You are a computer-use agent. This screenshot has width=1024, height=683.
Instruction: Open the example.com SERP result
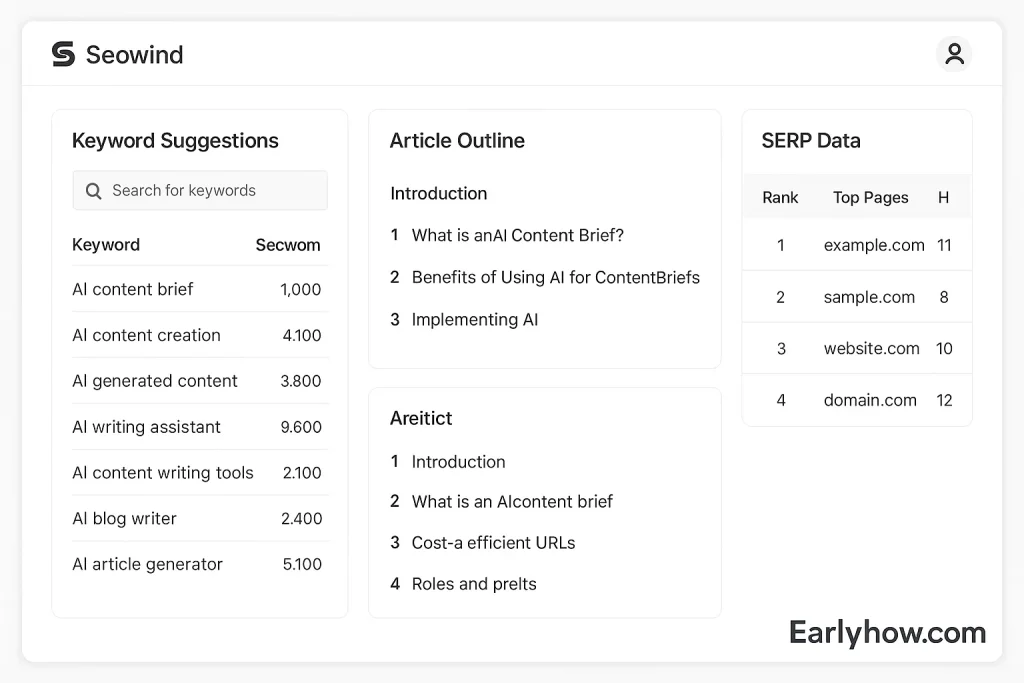(x=873, y=245)
